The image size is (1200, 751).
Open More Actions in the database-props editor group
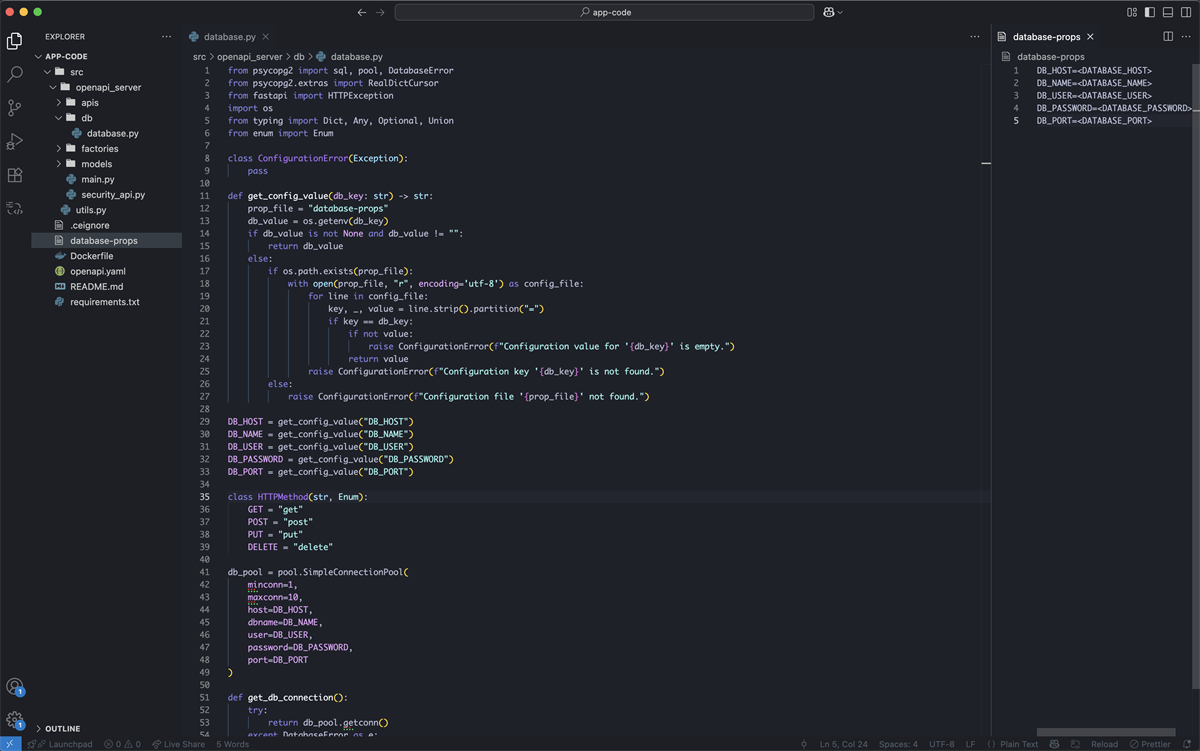tap(1185, 37)
